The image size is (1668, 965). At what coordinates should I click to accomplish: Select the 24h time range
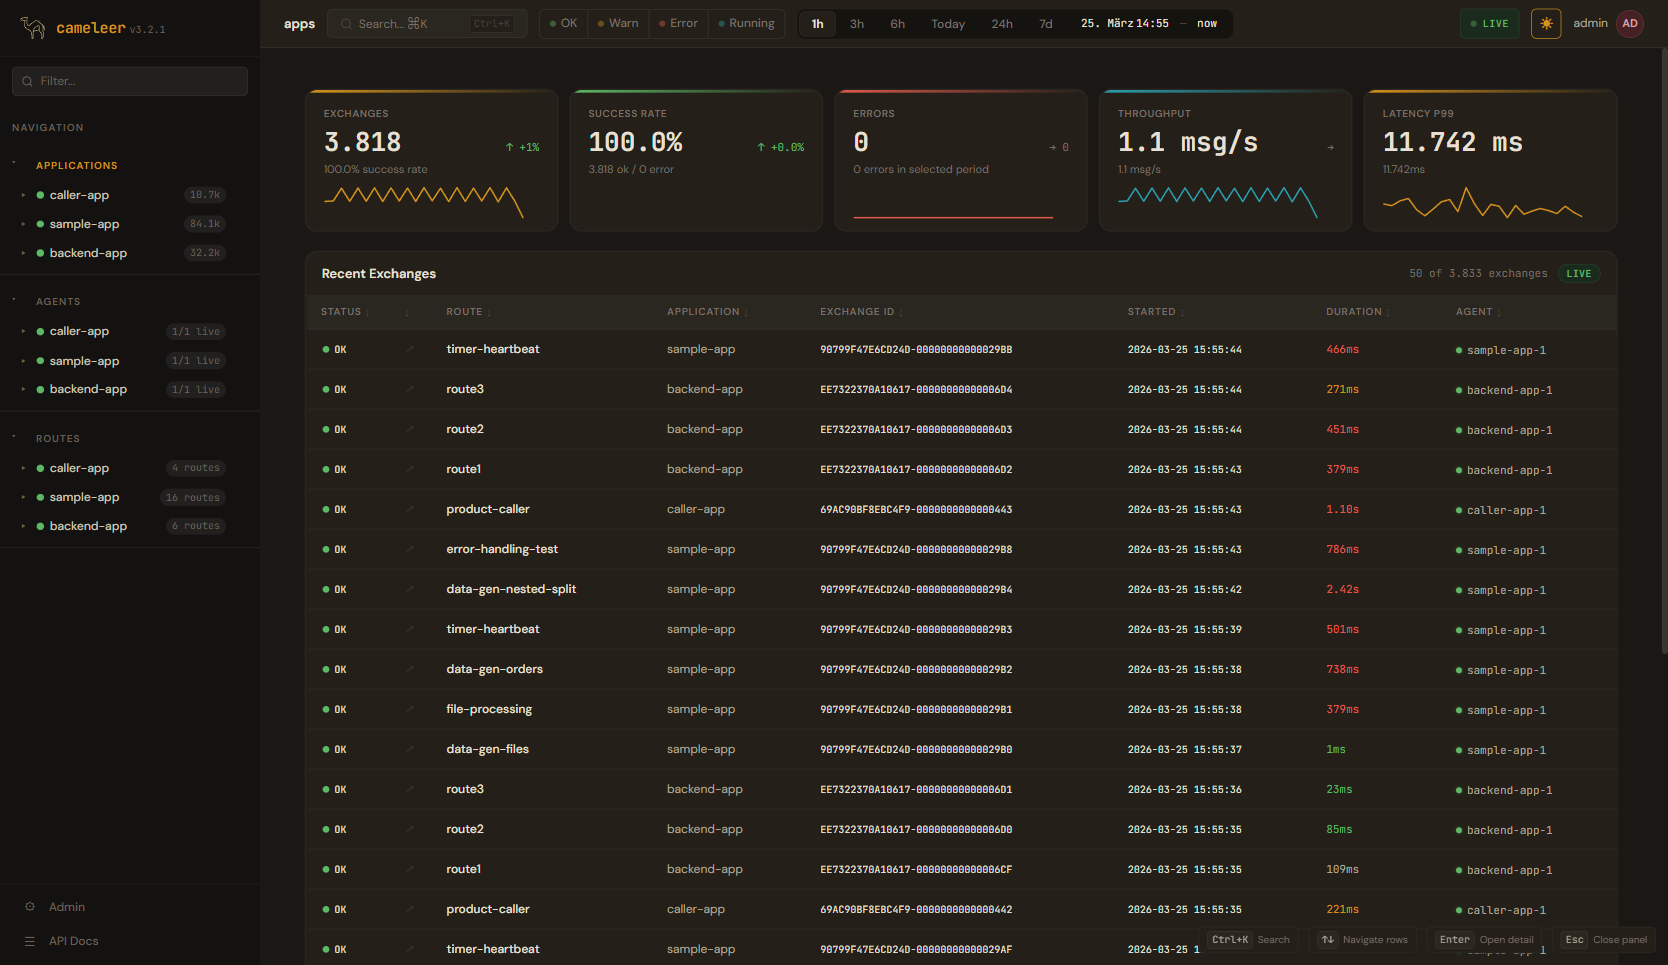click(1001, 24)
